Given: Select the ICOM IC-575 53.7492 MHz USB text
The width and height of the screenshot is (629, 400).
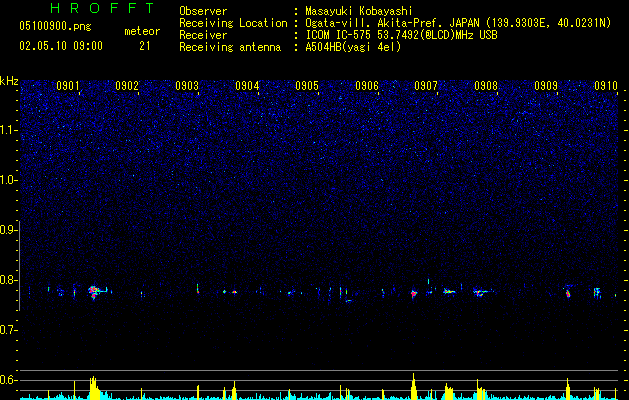Looking at the screenshot, I should coord(401,35).
